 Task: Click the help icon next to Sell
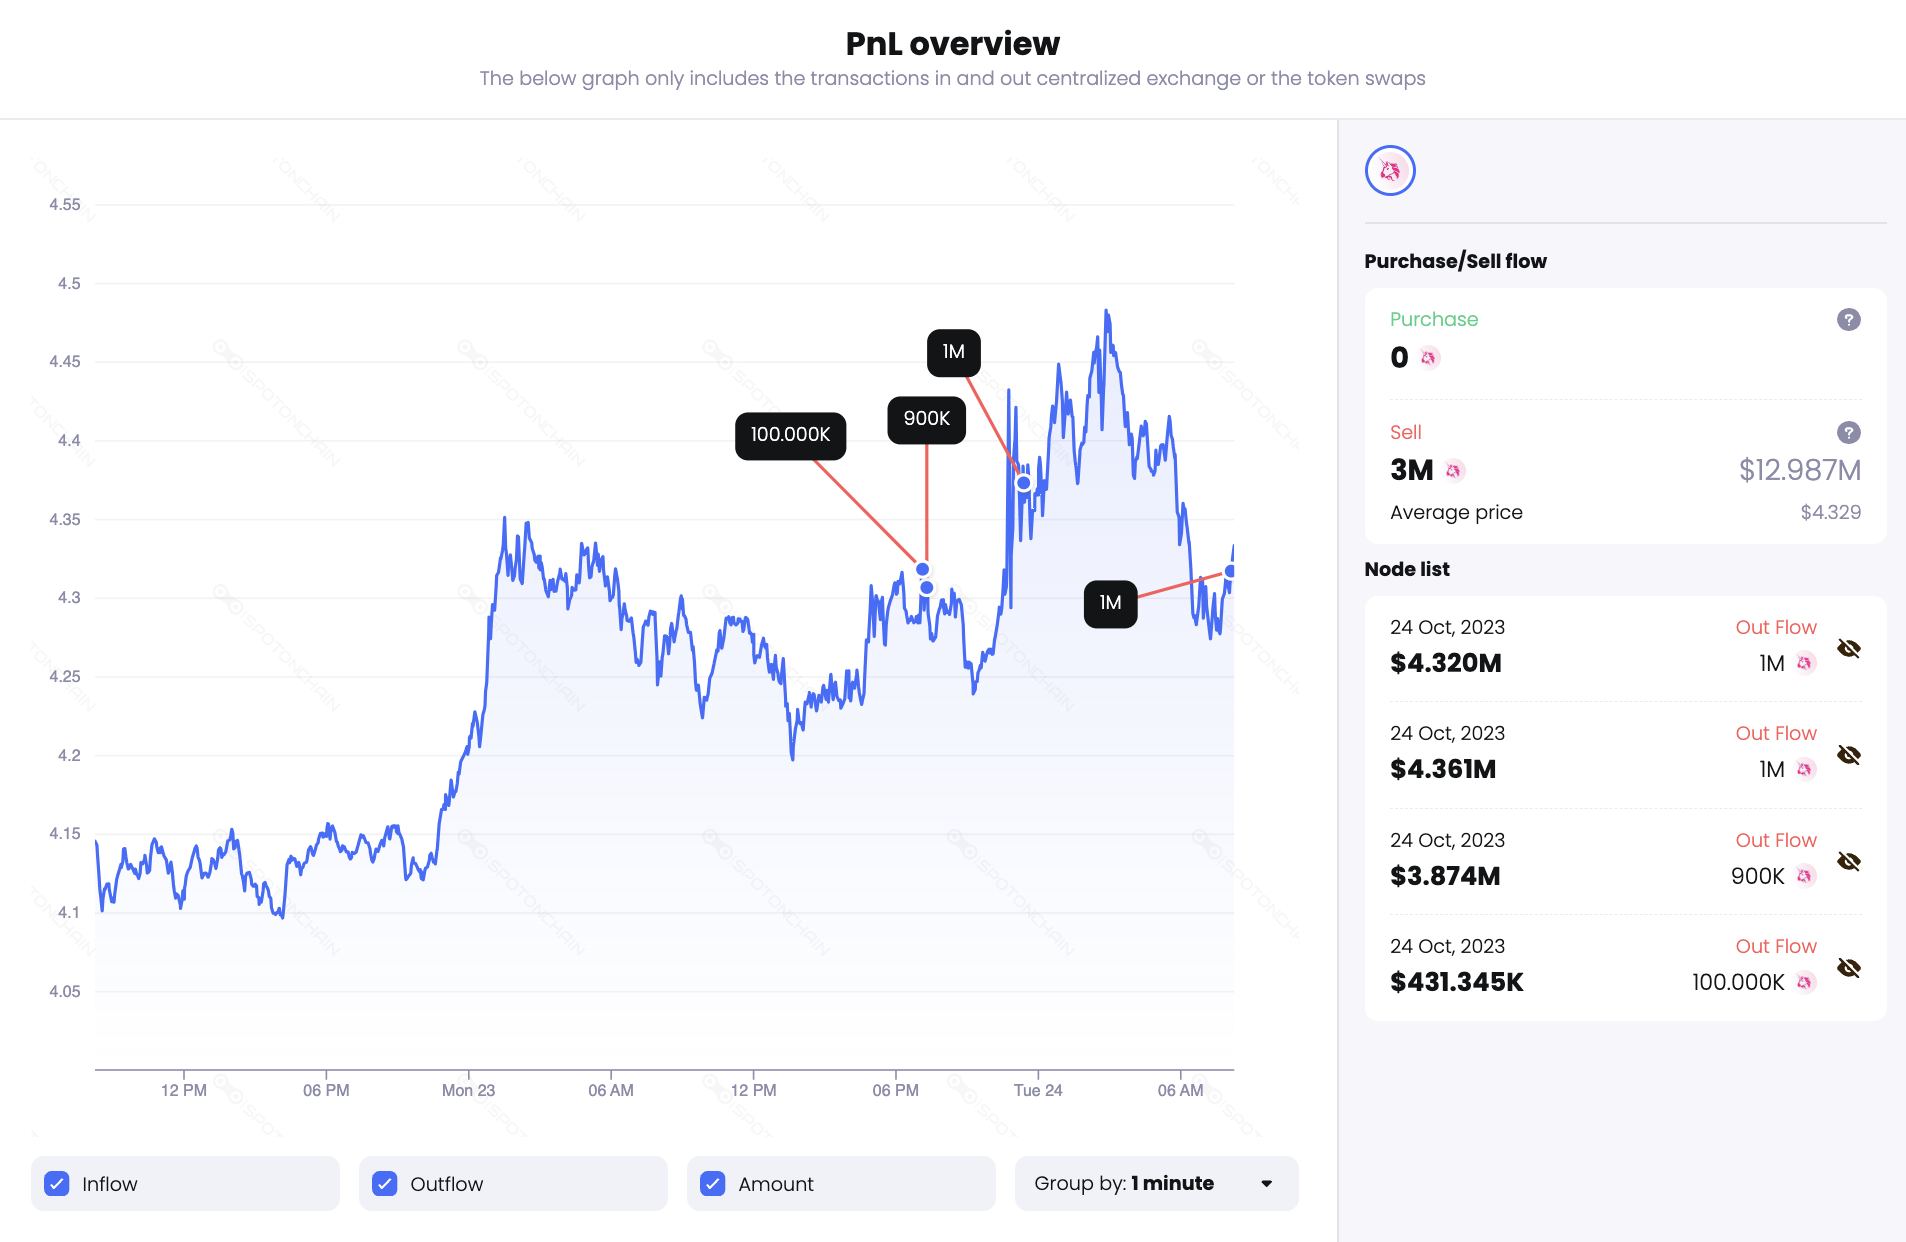pos(1848,433)
